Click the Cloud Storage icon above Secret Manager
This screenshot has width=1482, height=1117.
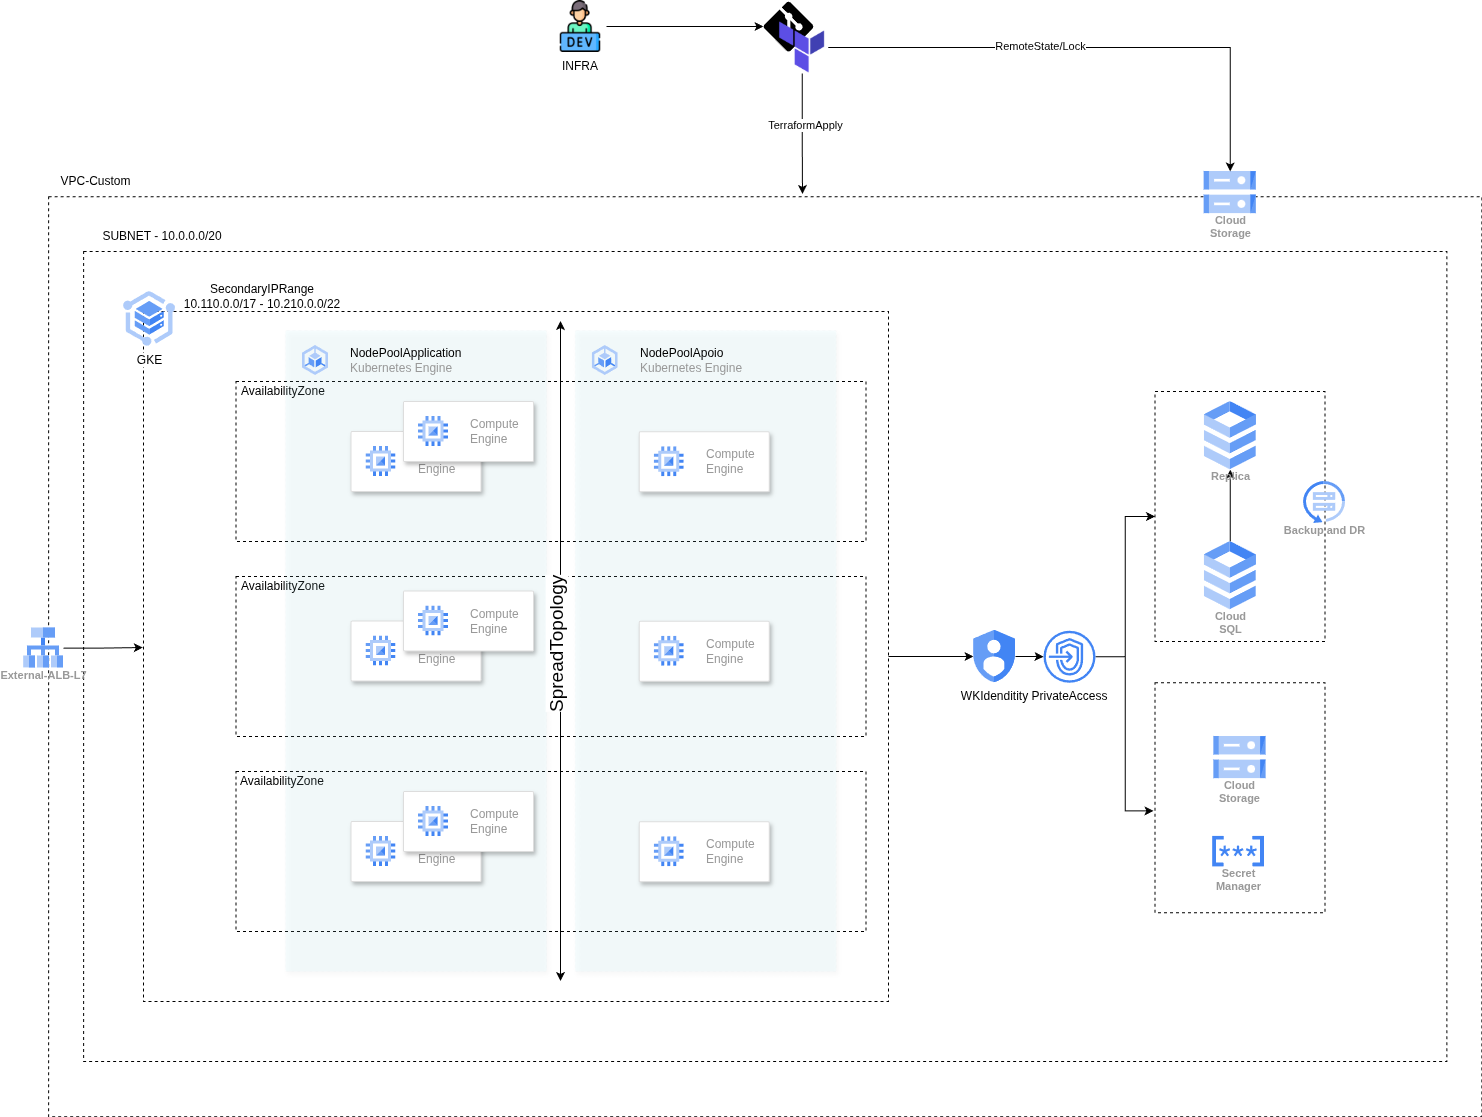1239,757
